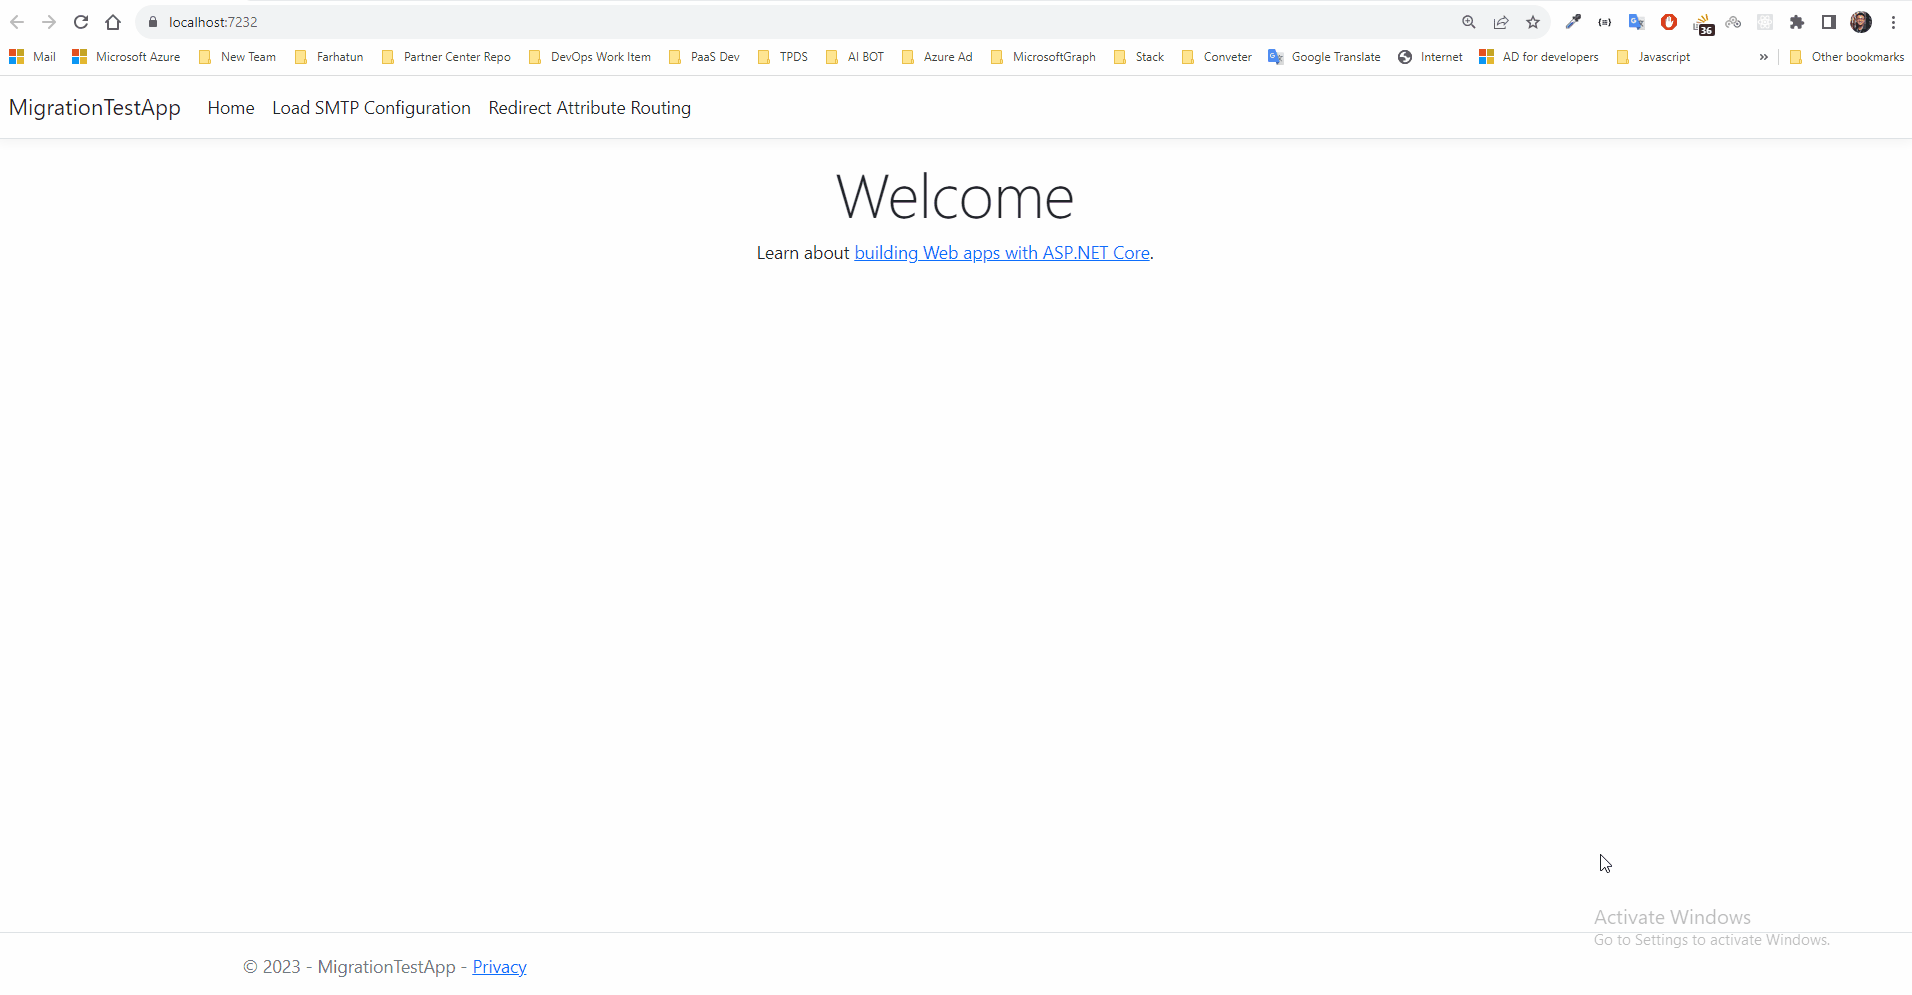Screen dimensions: 1912x995
Task: Bookmark this page with the star icon
Action: (x=1533, y=22)
